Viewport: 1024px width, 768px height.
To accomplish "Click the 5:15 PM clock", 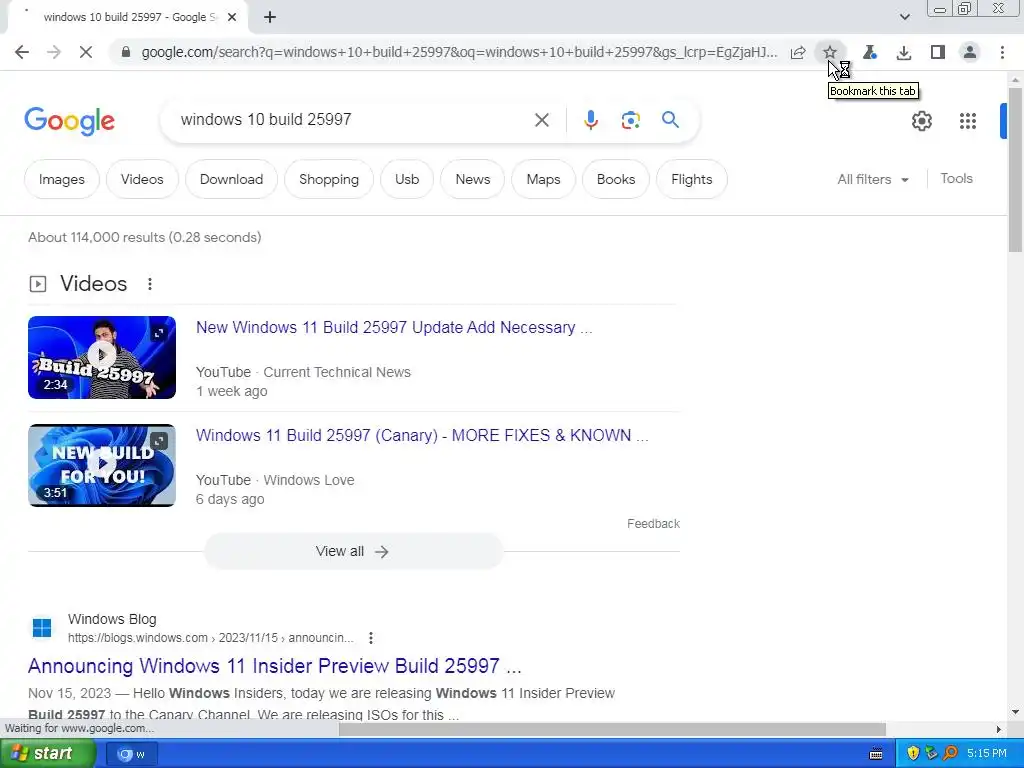I will [987, 754].
